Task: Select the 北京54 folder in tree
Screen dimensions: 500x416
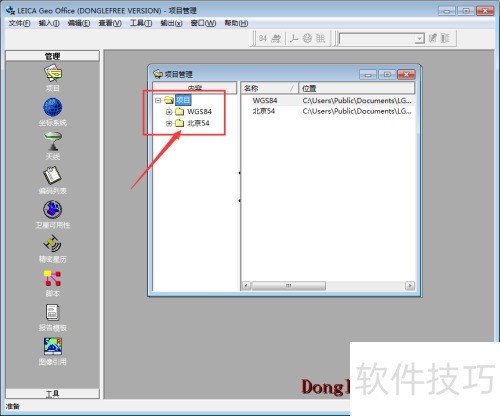Action: pos(198,123)
